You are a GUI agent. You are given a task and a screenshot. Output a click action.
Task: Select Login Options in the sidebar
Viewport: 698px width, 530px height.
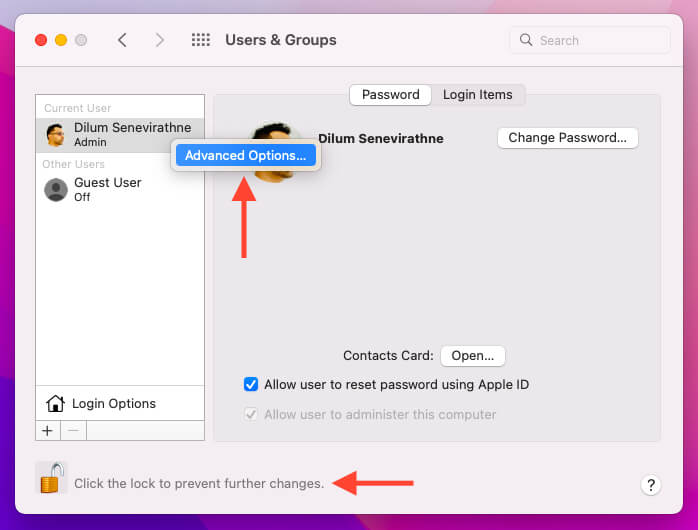click(120, 403)
